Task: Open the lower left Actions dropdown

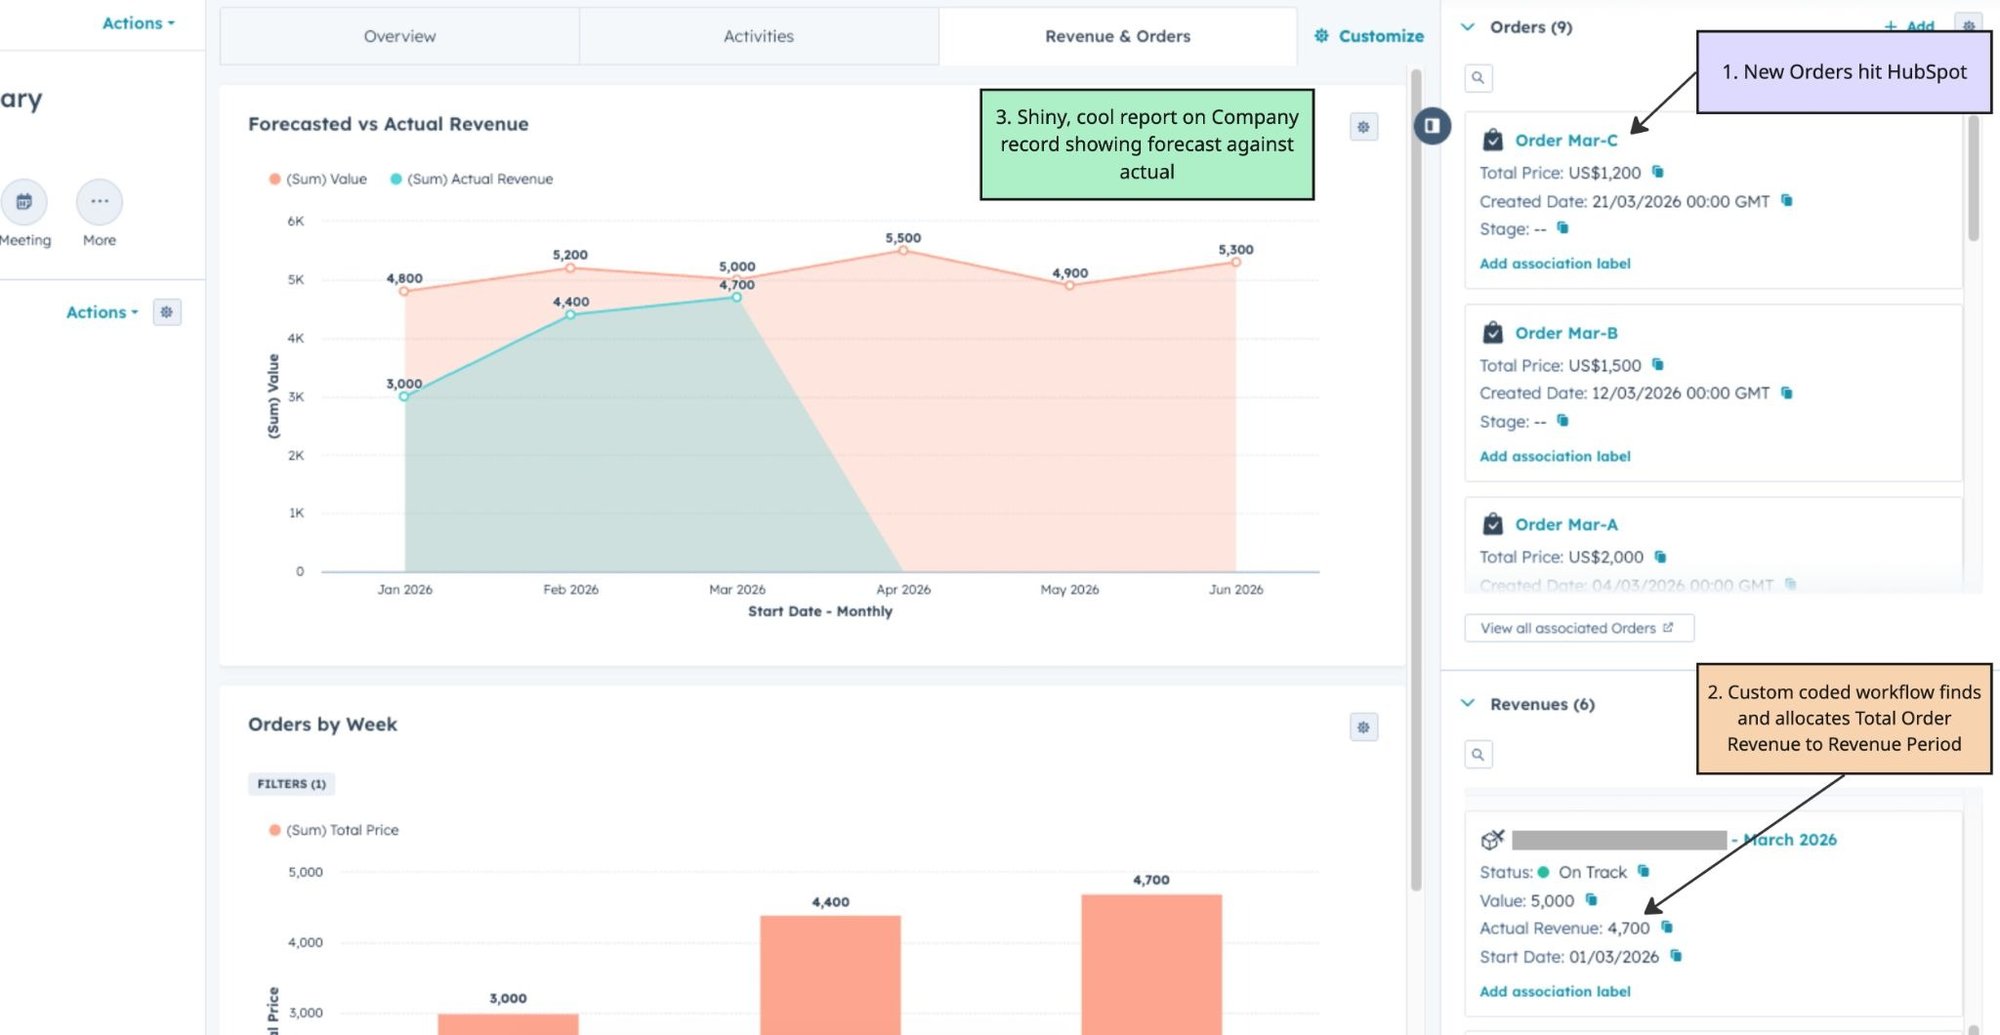Action: [102, 312]
